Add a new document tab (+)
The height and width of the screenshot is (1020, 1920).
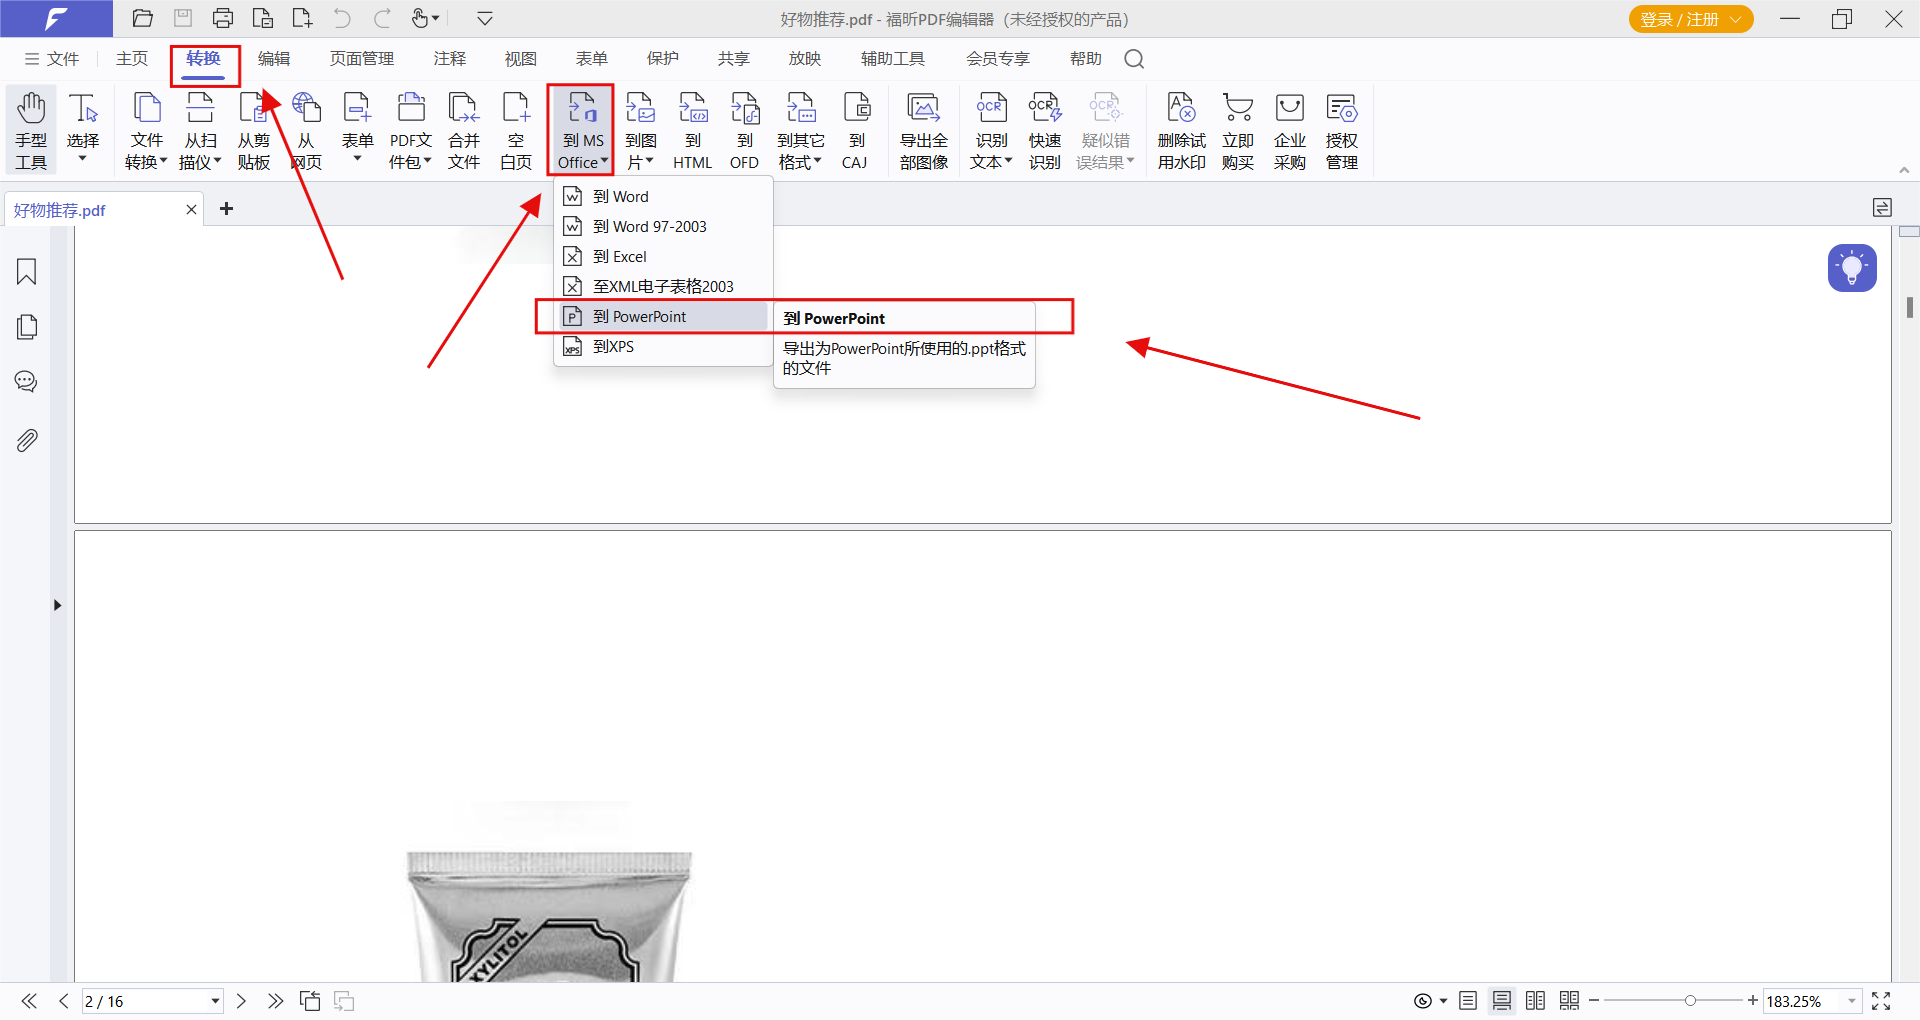[x=226, y=208]
